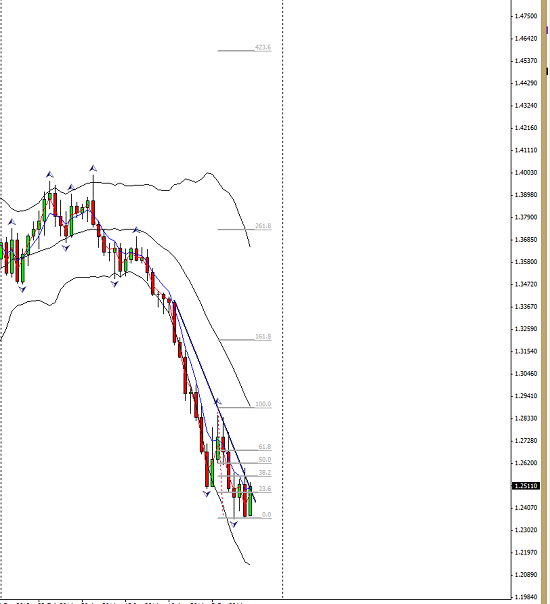Click price scale value 1.26200

point(526,463)
